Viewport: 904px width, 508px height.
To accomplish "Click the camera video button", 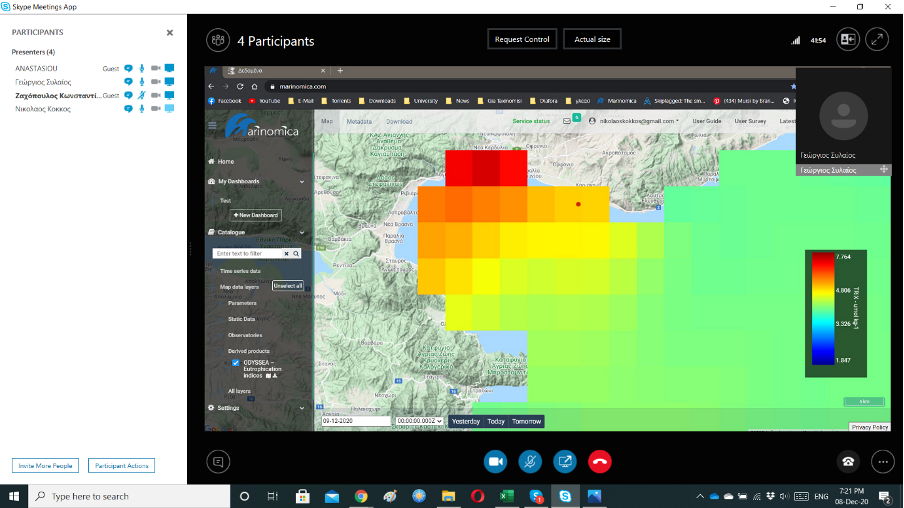I will [x=495, y=461].
